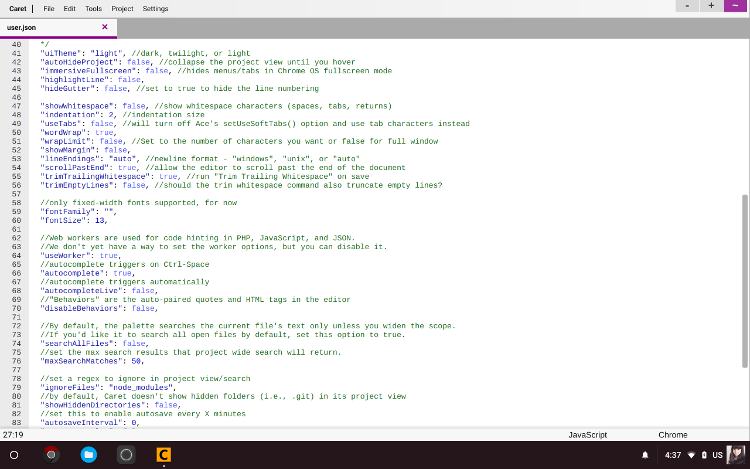Open the File menu
Viewport: 750px width, 469px height.
point(49,8)
